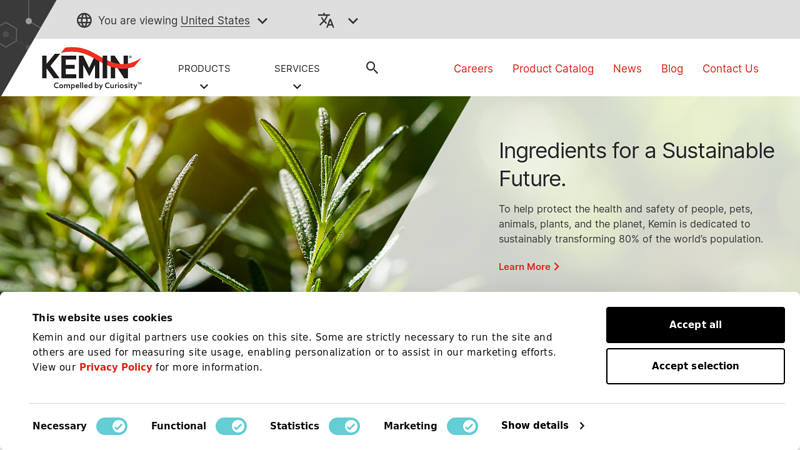Open the site search magnifier icon

click(372, 68)
